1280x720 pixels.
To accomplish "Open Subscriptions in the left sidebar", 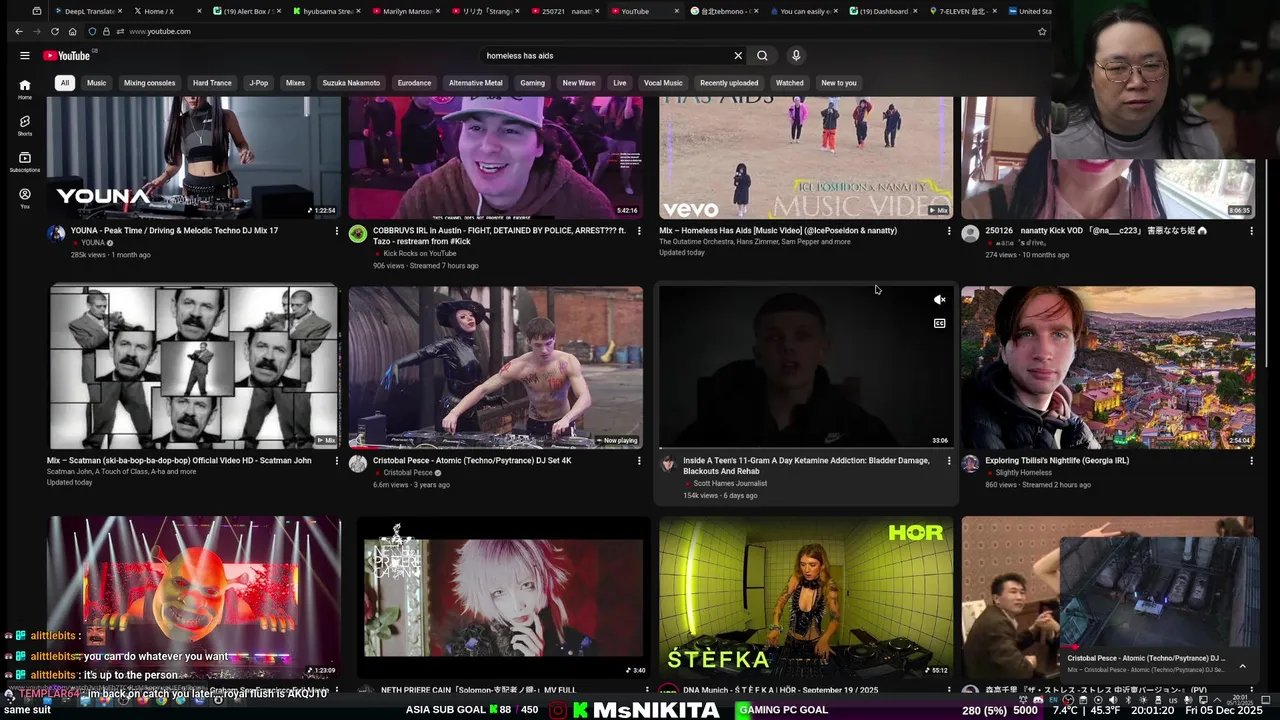I will 25,162.
